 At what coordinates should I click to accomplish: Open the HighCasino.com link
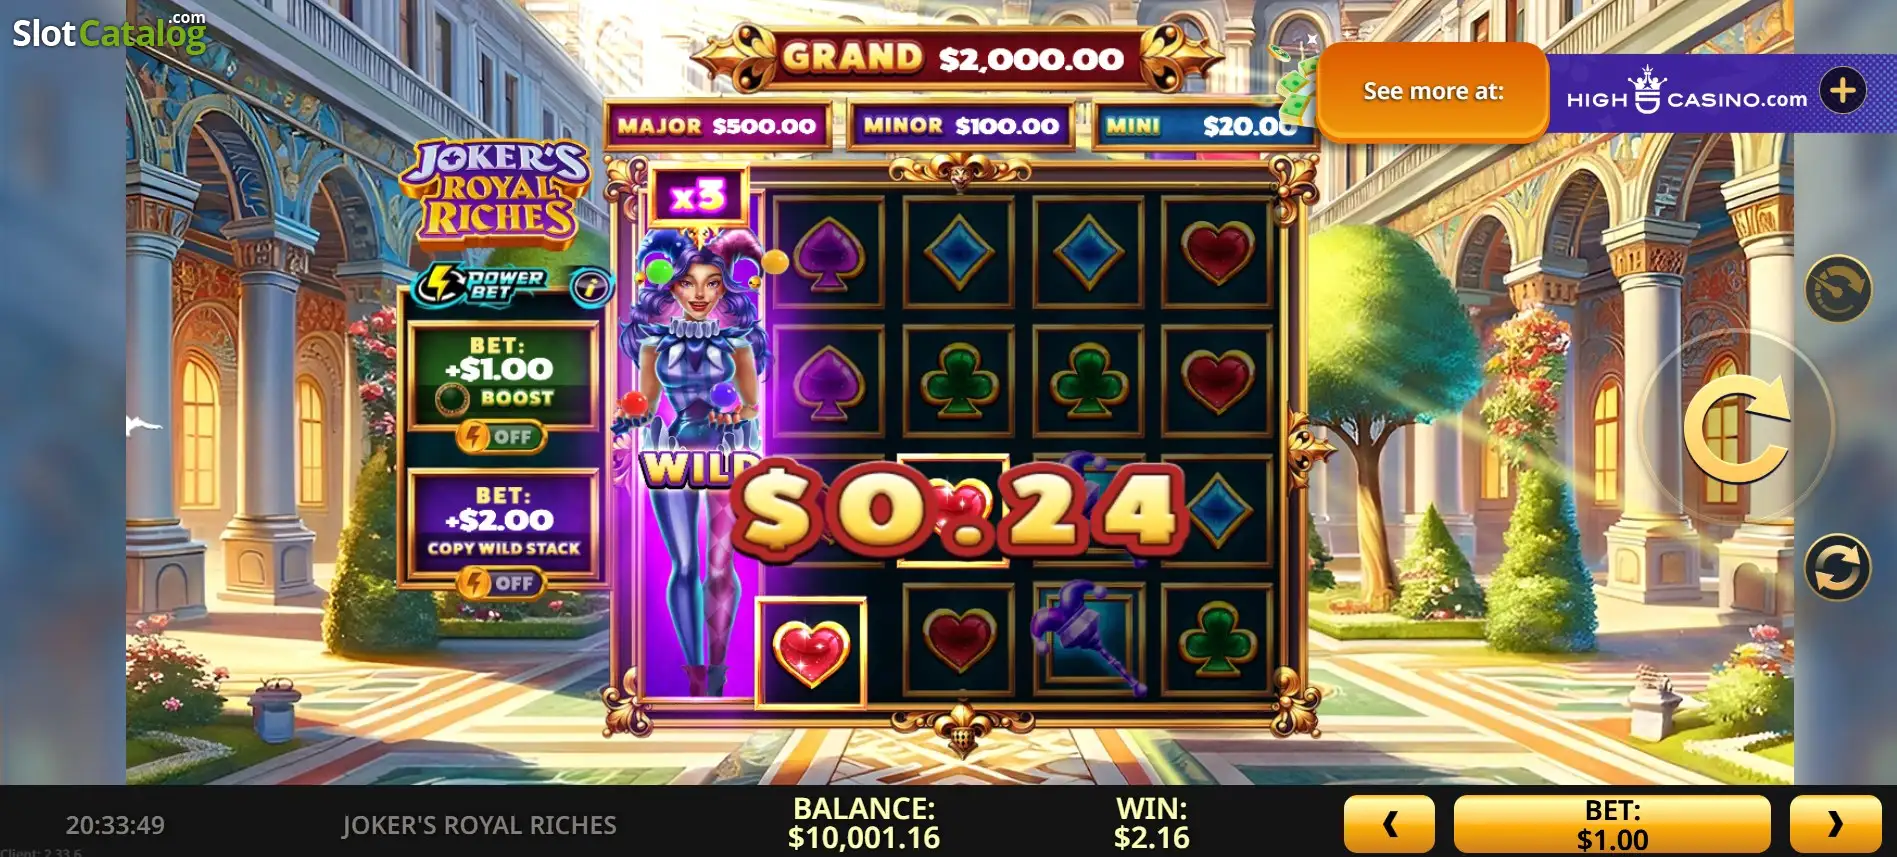click(1687, 92)
